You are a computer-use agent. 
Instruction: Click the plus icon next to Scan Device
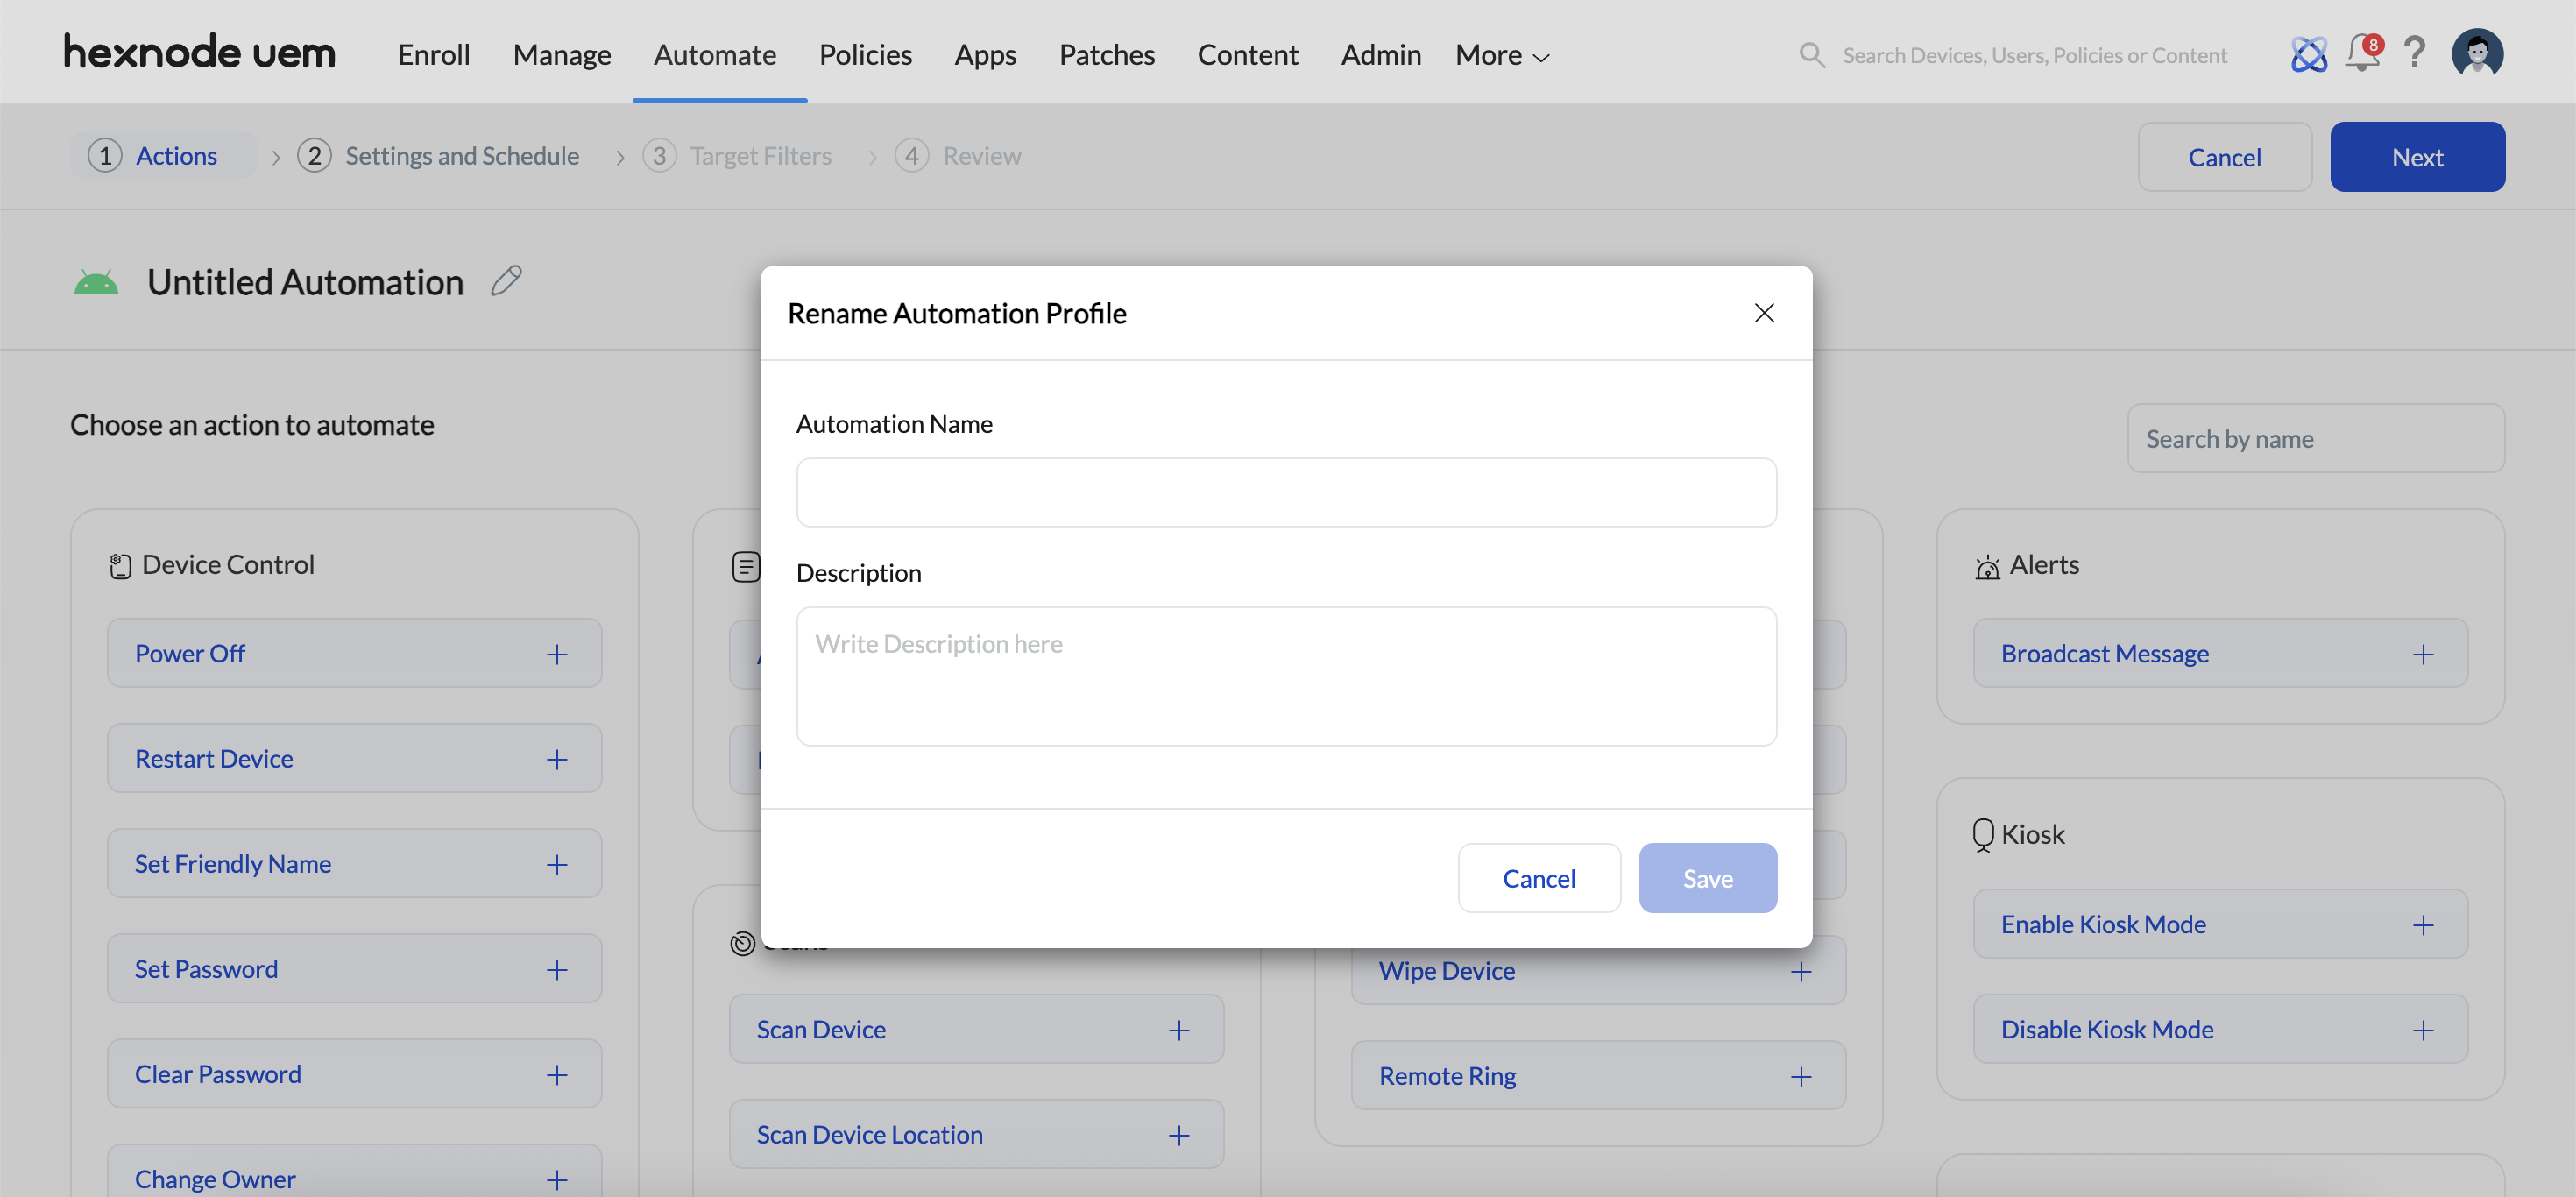click(1179, 1030)
